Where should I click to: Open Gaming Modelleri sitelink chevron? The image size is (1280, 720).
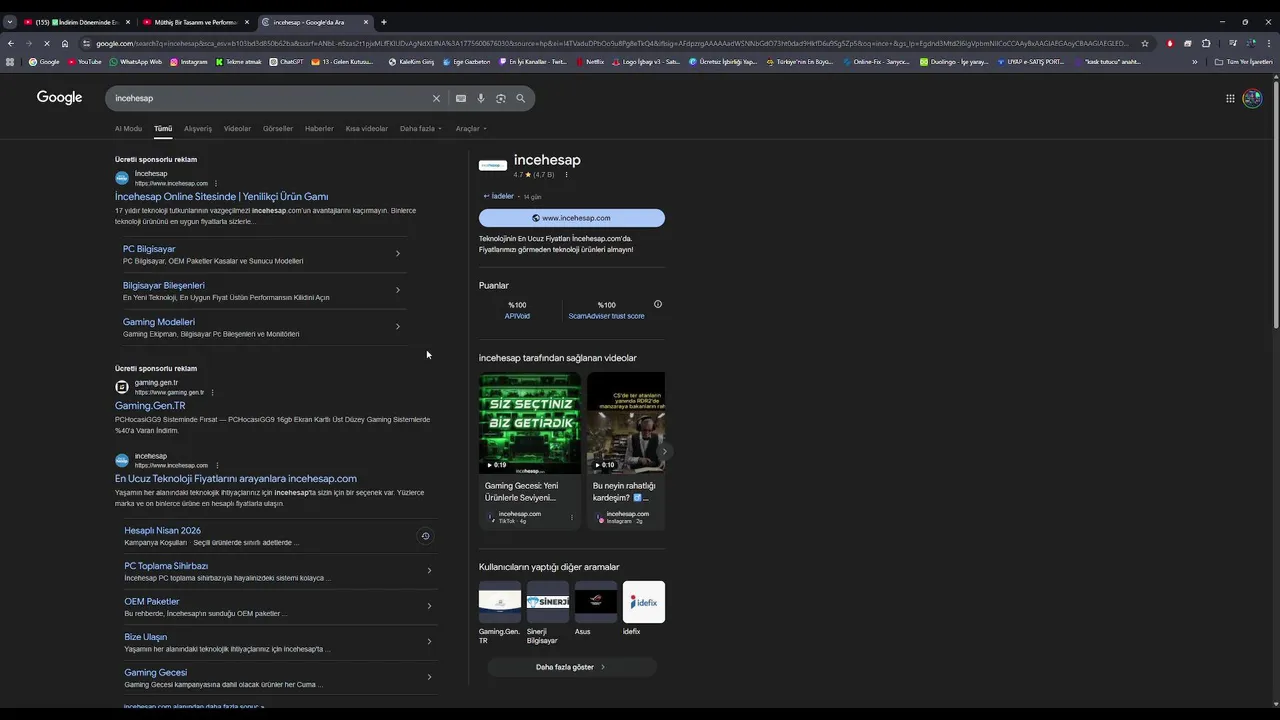click(398, 326)
